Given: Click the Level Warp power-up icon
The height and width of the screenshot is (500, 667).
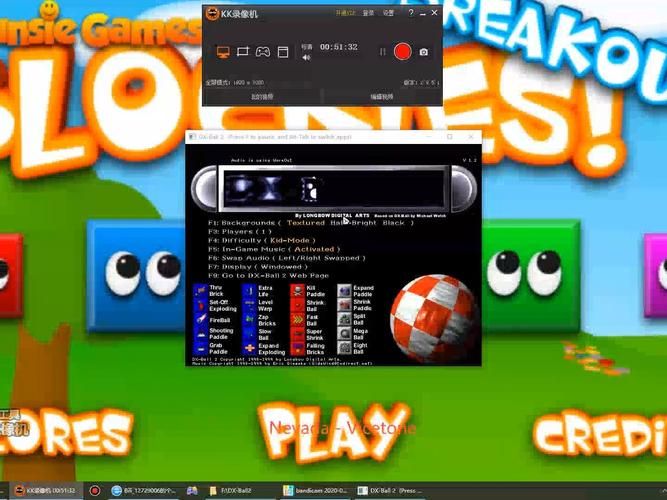Looking at the screenshot, I should 250,306.
